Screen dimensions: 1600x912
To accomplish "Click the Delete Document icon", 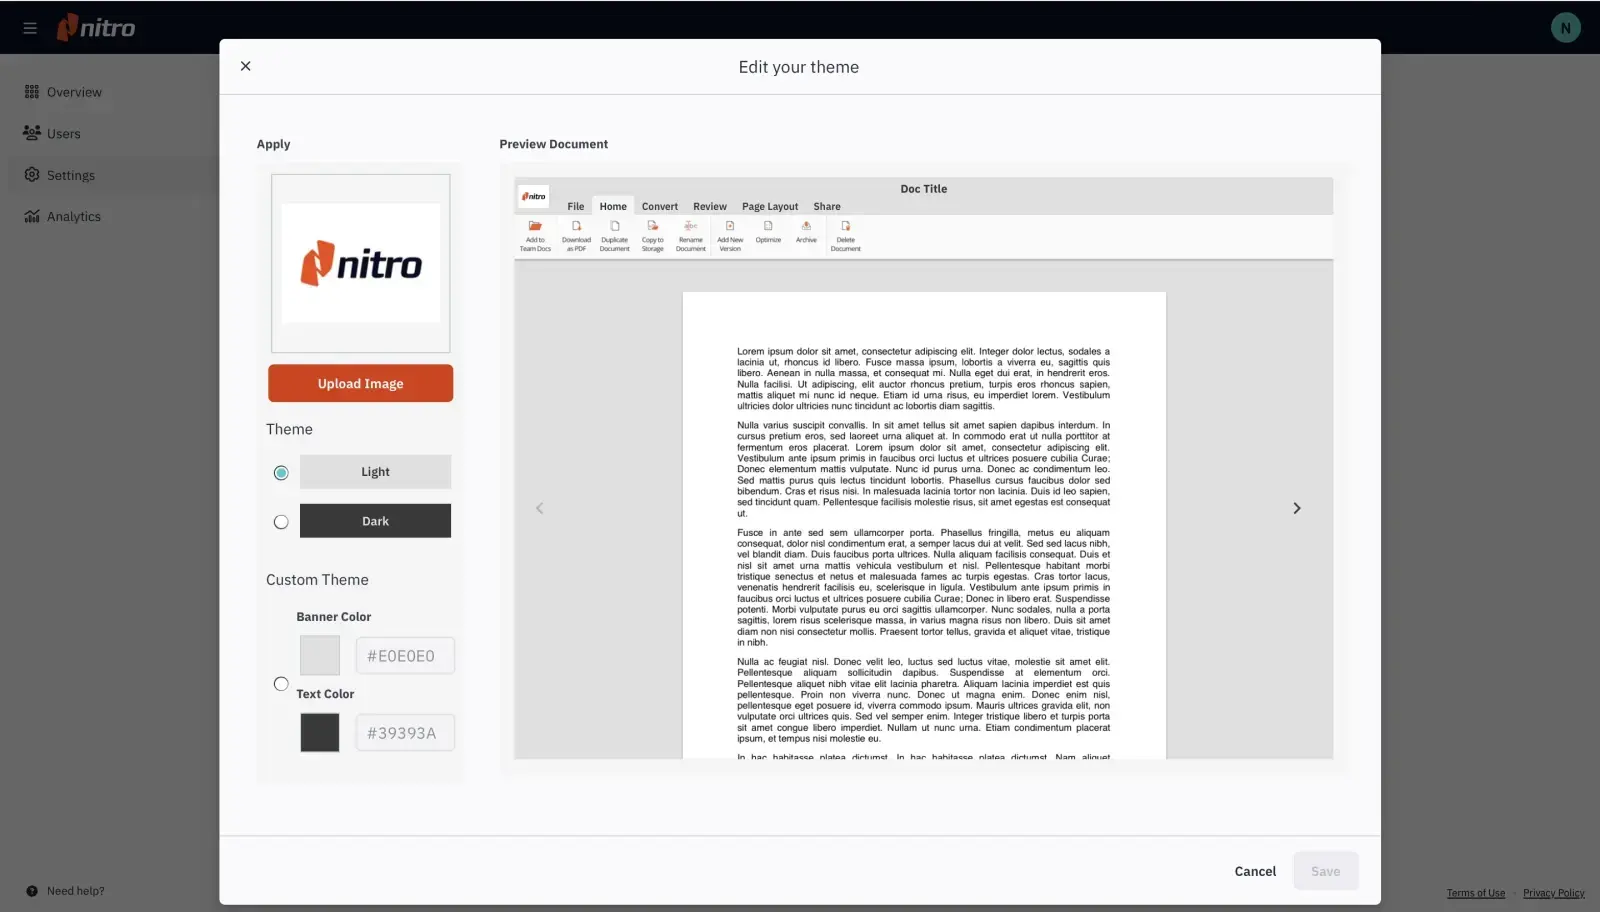I will [x=845, y=227].
